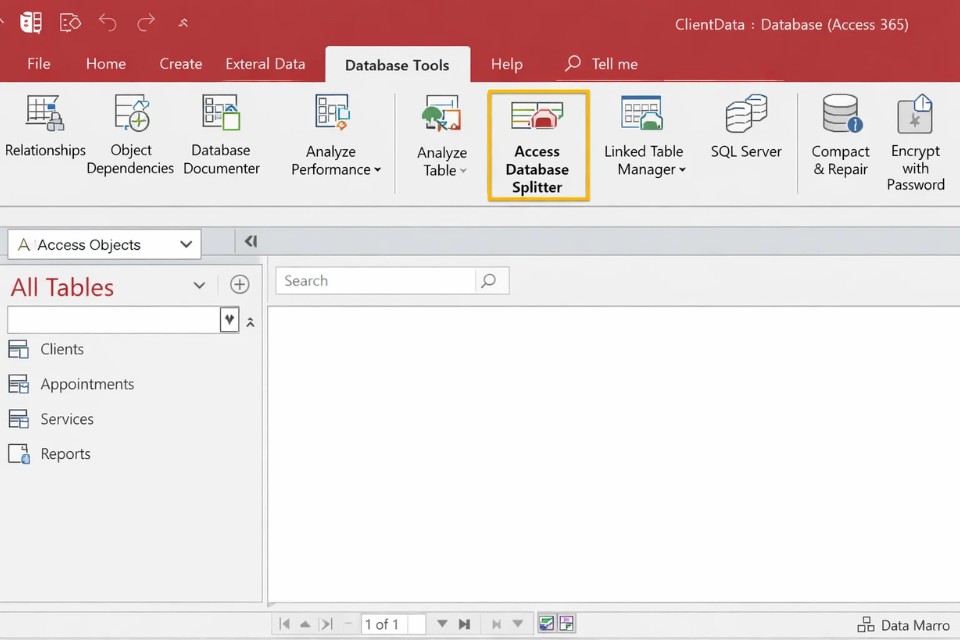Open the Relationships tool
Viewport: 960px width, 640px height.
(x=45, y=128)
